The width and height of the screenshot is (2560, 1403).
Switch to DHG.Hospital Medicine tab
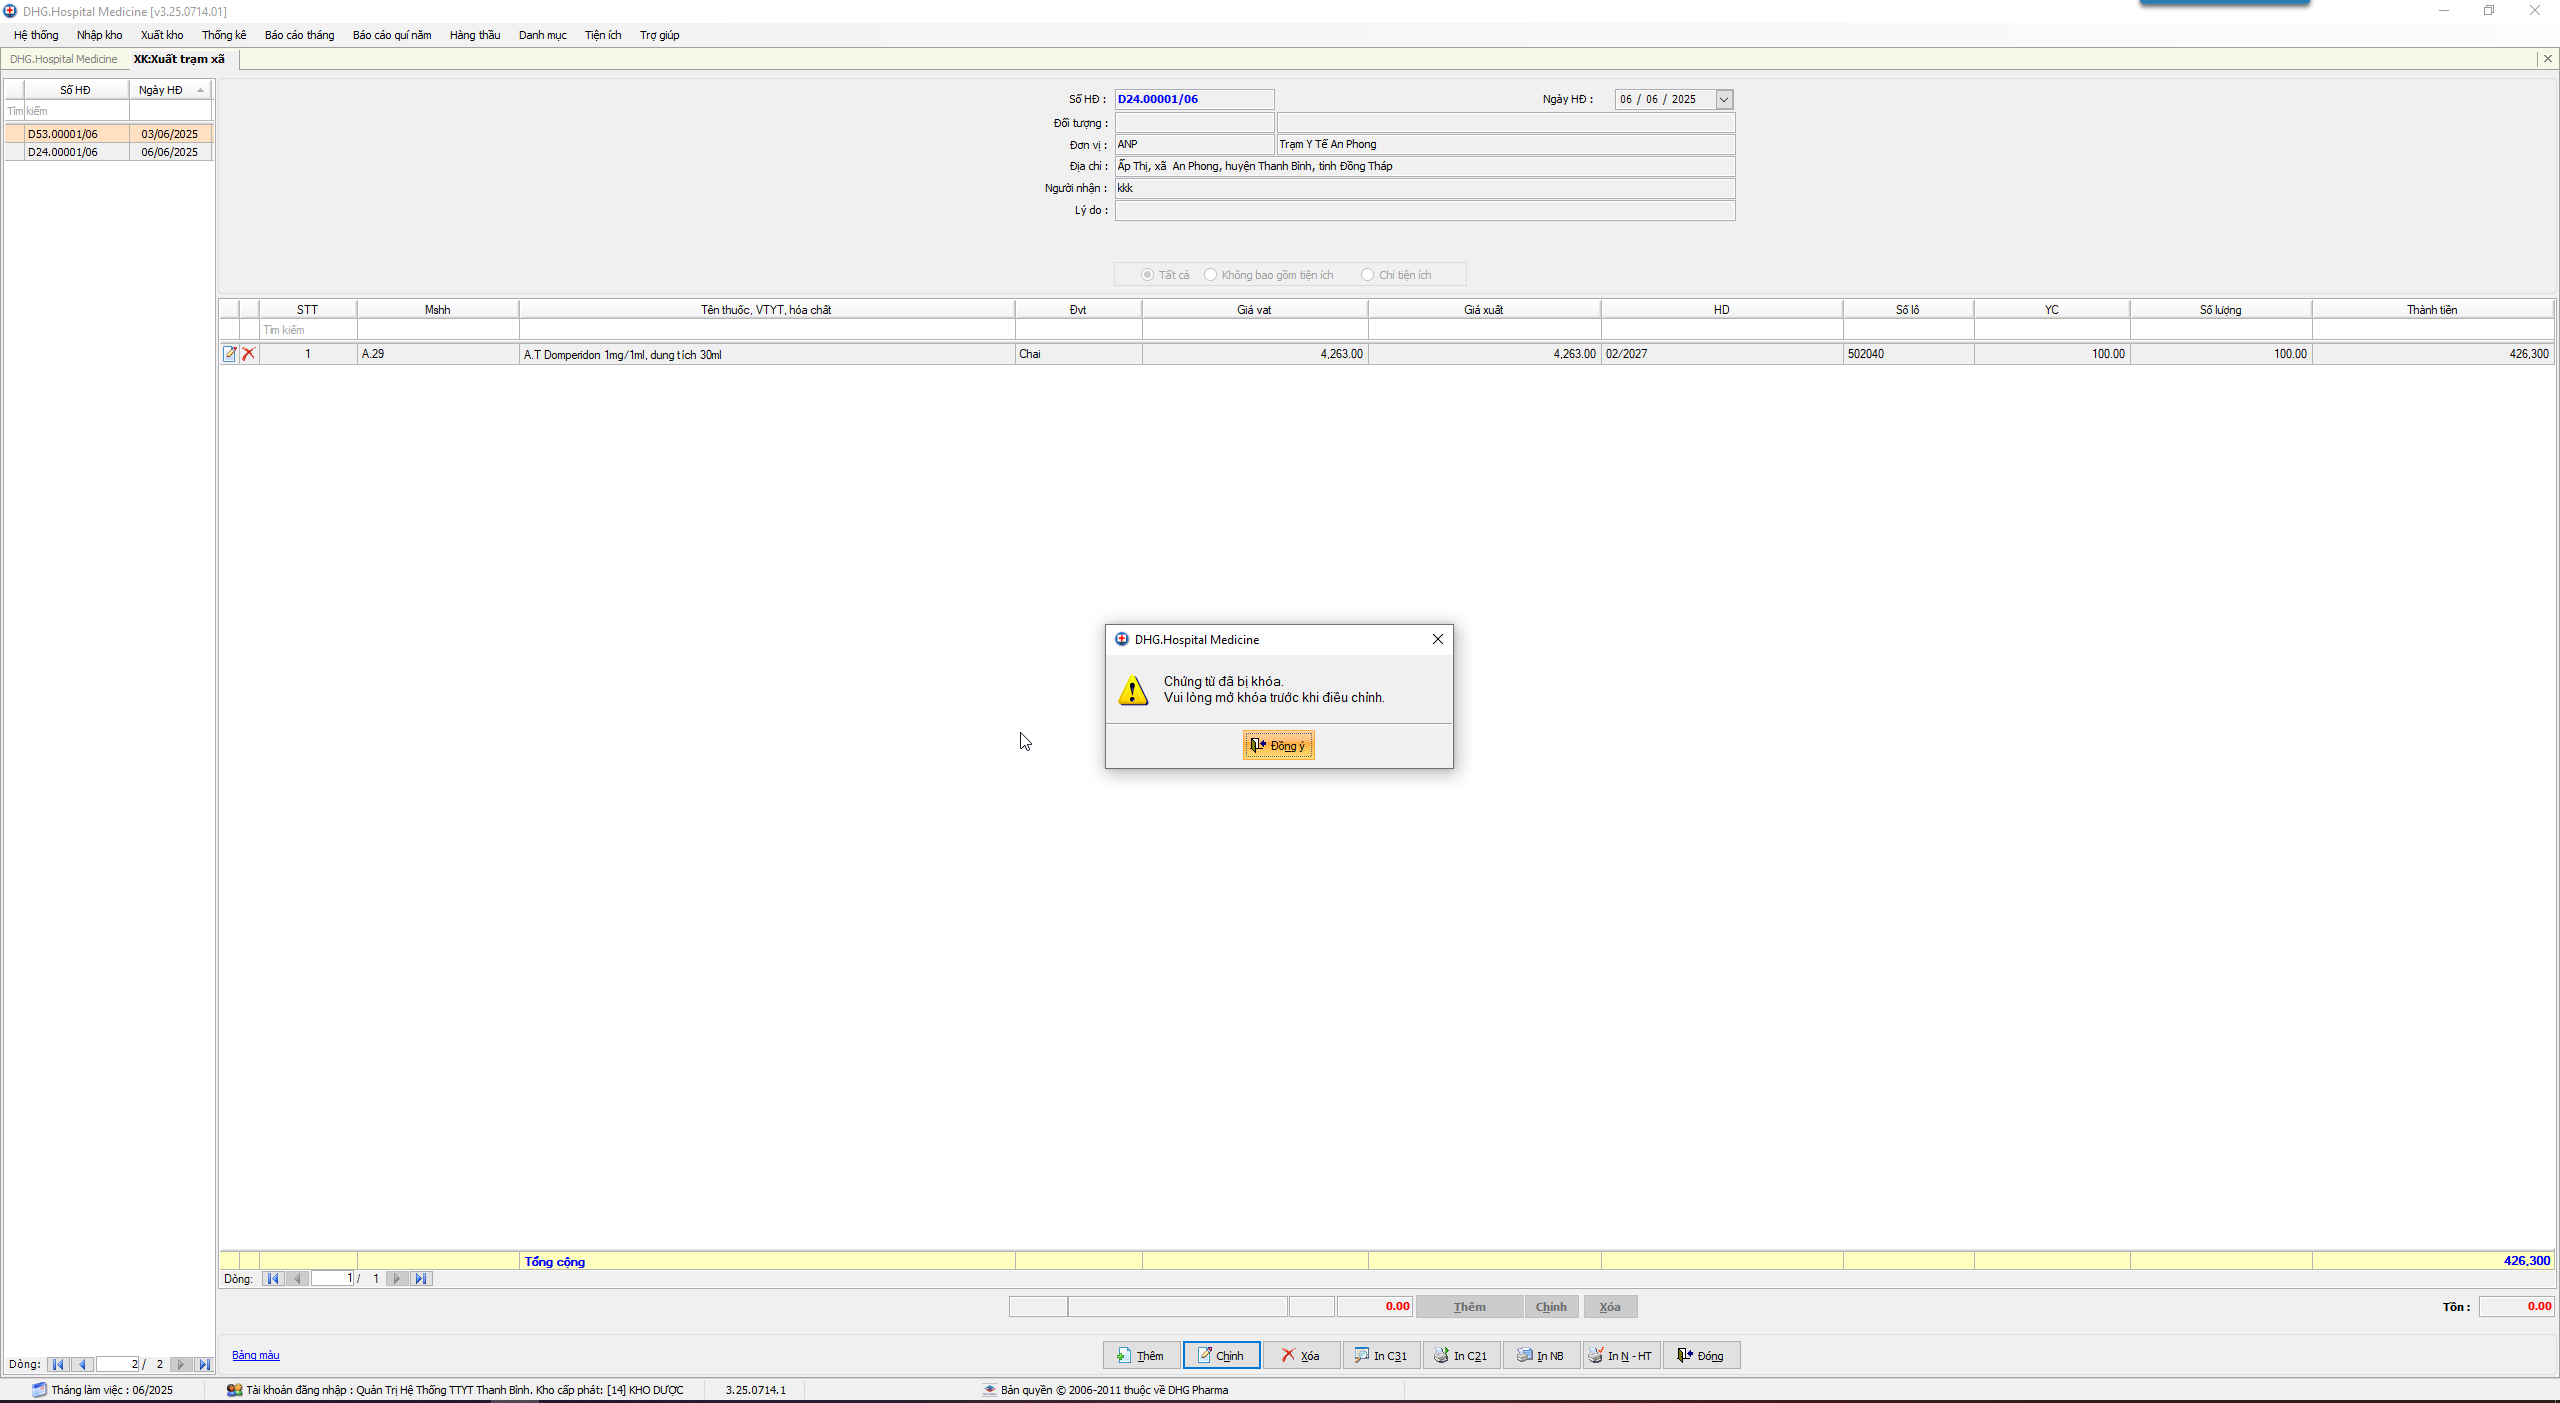tap(63, 59)
